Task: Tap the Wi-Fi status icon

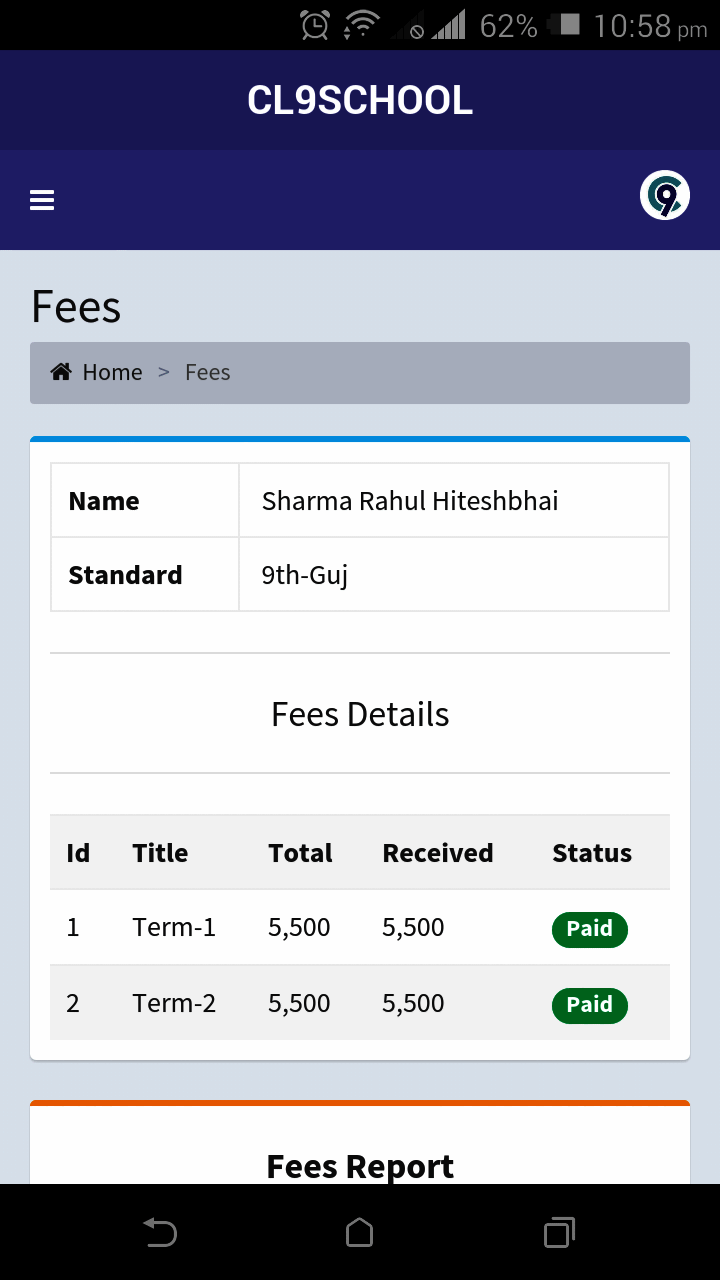Action: (360, 25)
